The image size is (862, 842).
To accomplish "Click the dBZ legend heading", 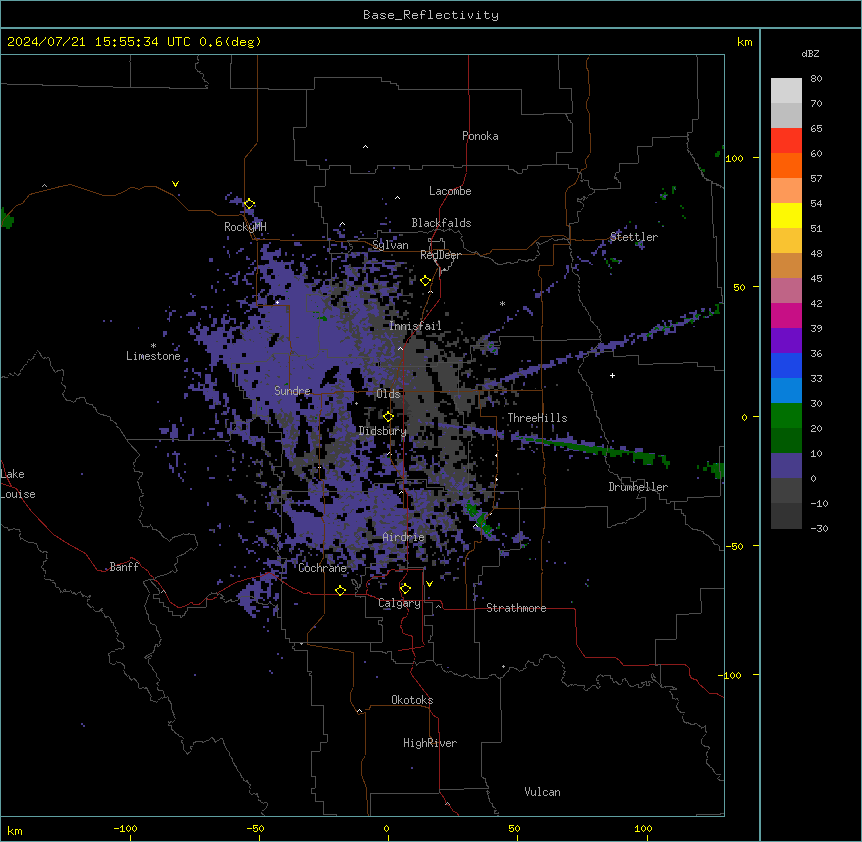I will point(810,53).
